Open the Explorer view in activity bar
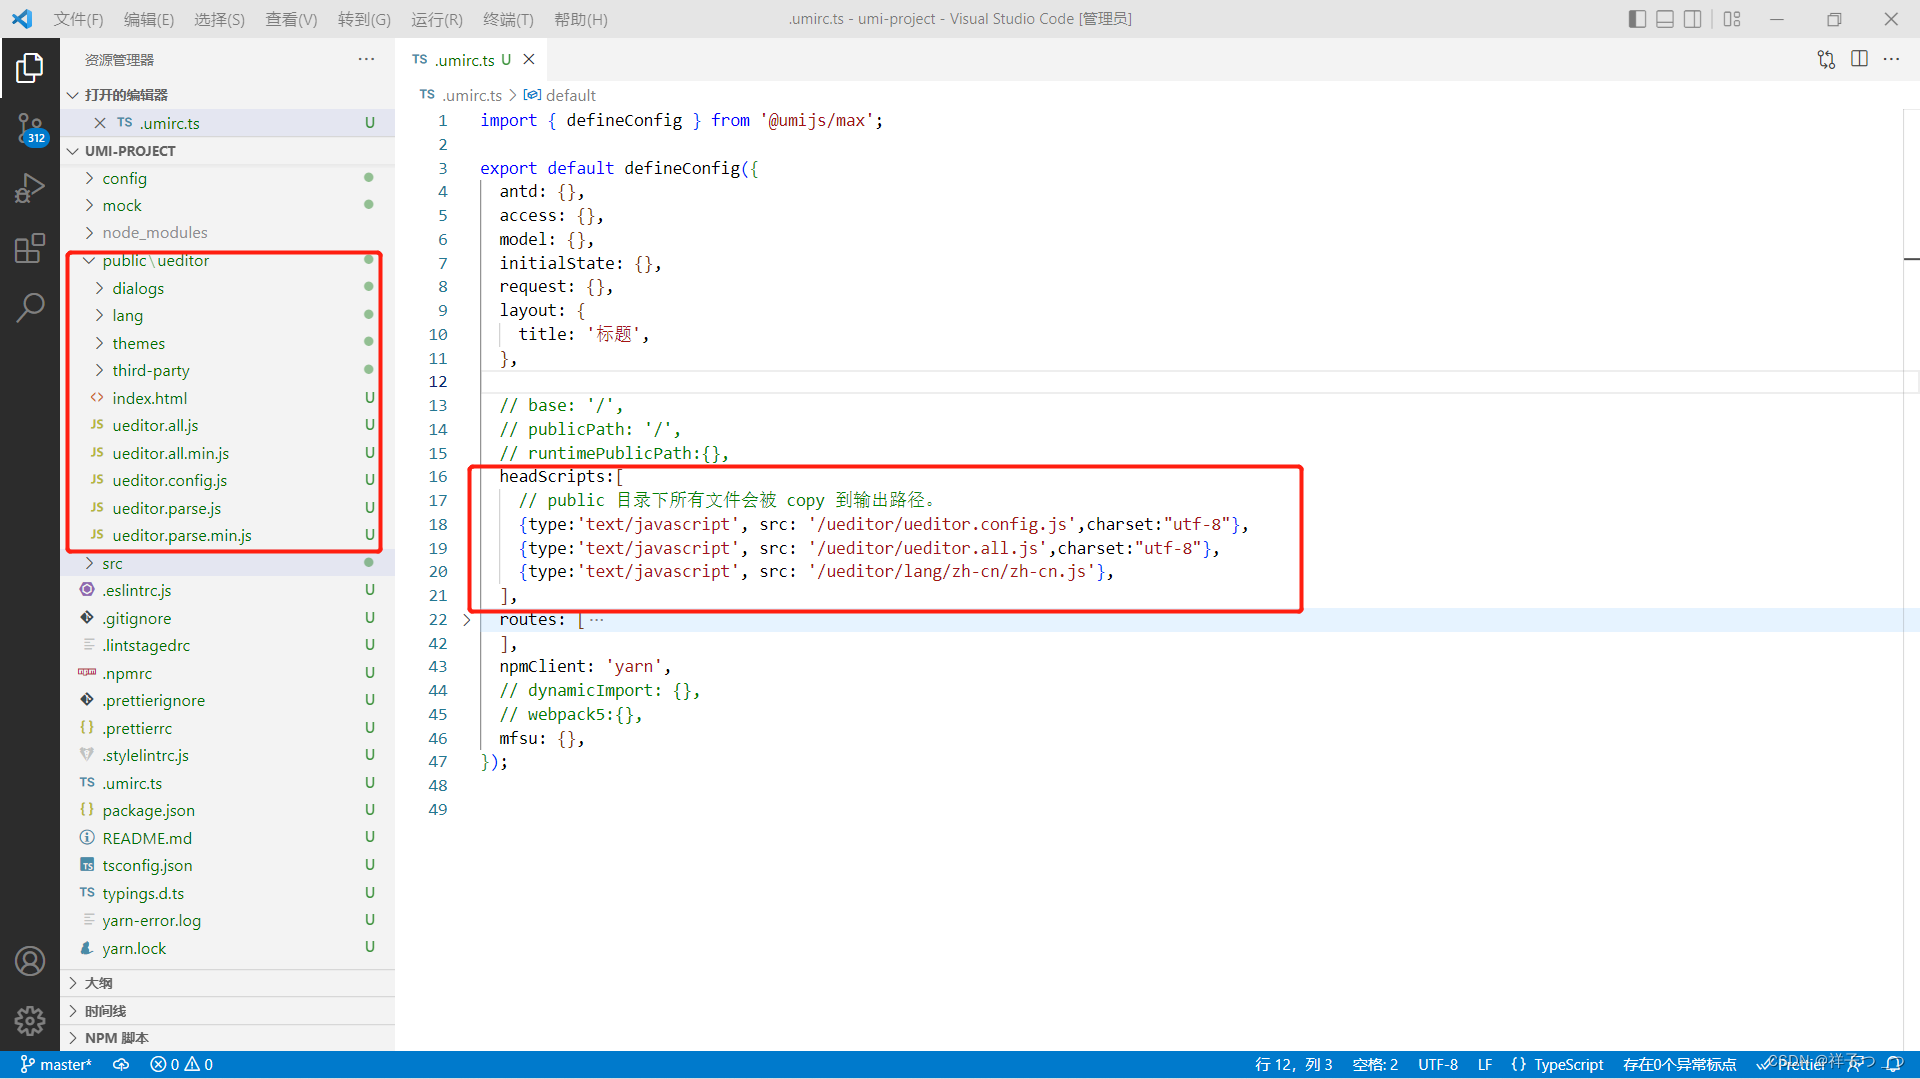1920x1079 pixels. click(30, 68)
